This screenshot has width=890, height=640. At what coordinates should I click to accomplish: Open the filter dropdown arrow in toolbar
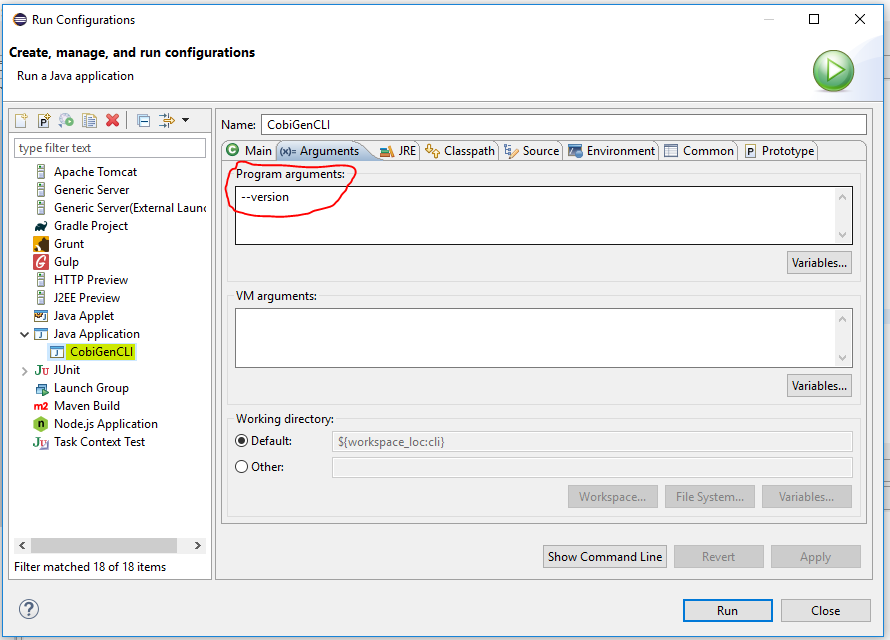pyautogui.click(x=185, y=120)
